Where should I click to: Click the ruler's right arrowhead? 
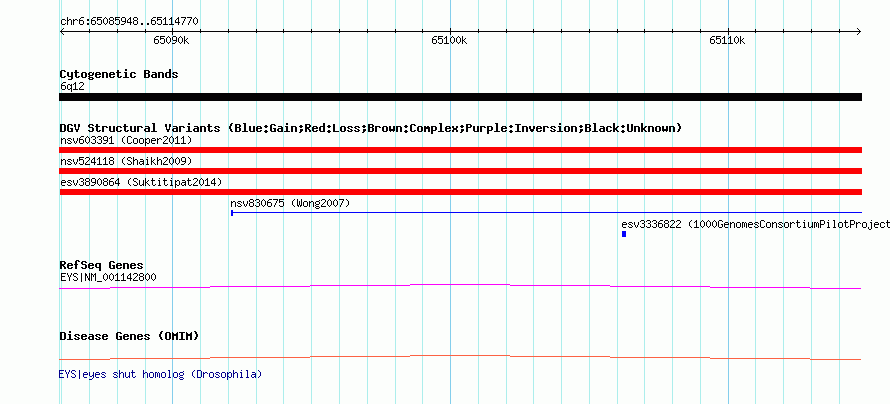point(859,32)
